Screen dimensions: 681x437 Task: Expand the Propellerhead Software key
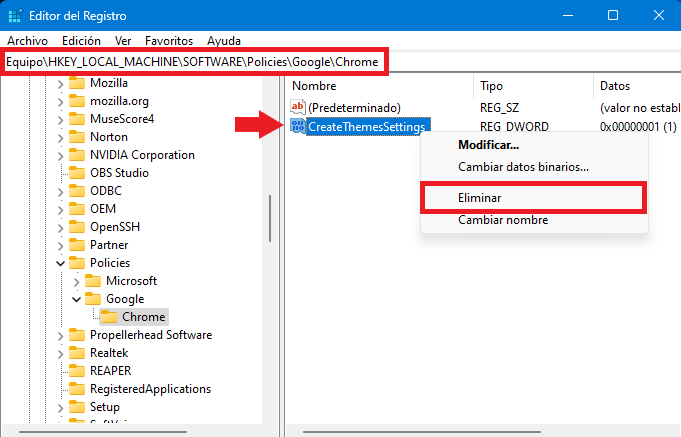[60, 336]
